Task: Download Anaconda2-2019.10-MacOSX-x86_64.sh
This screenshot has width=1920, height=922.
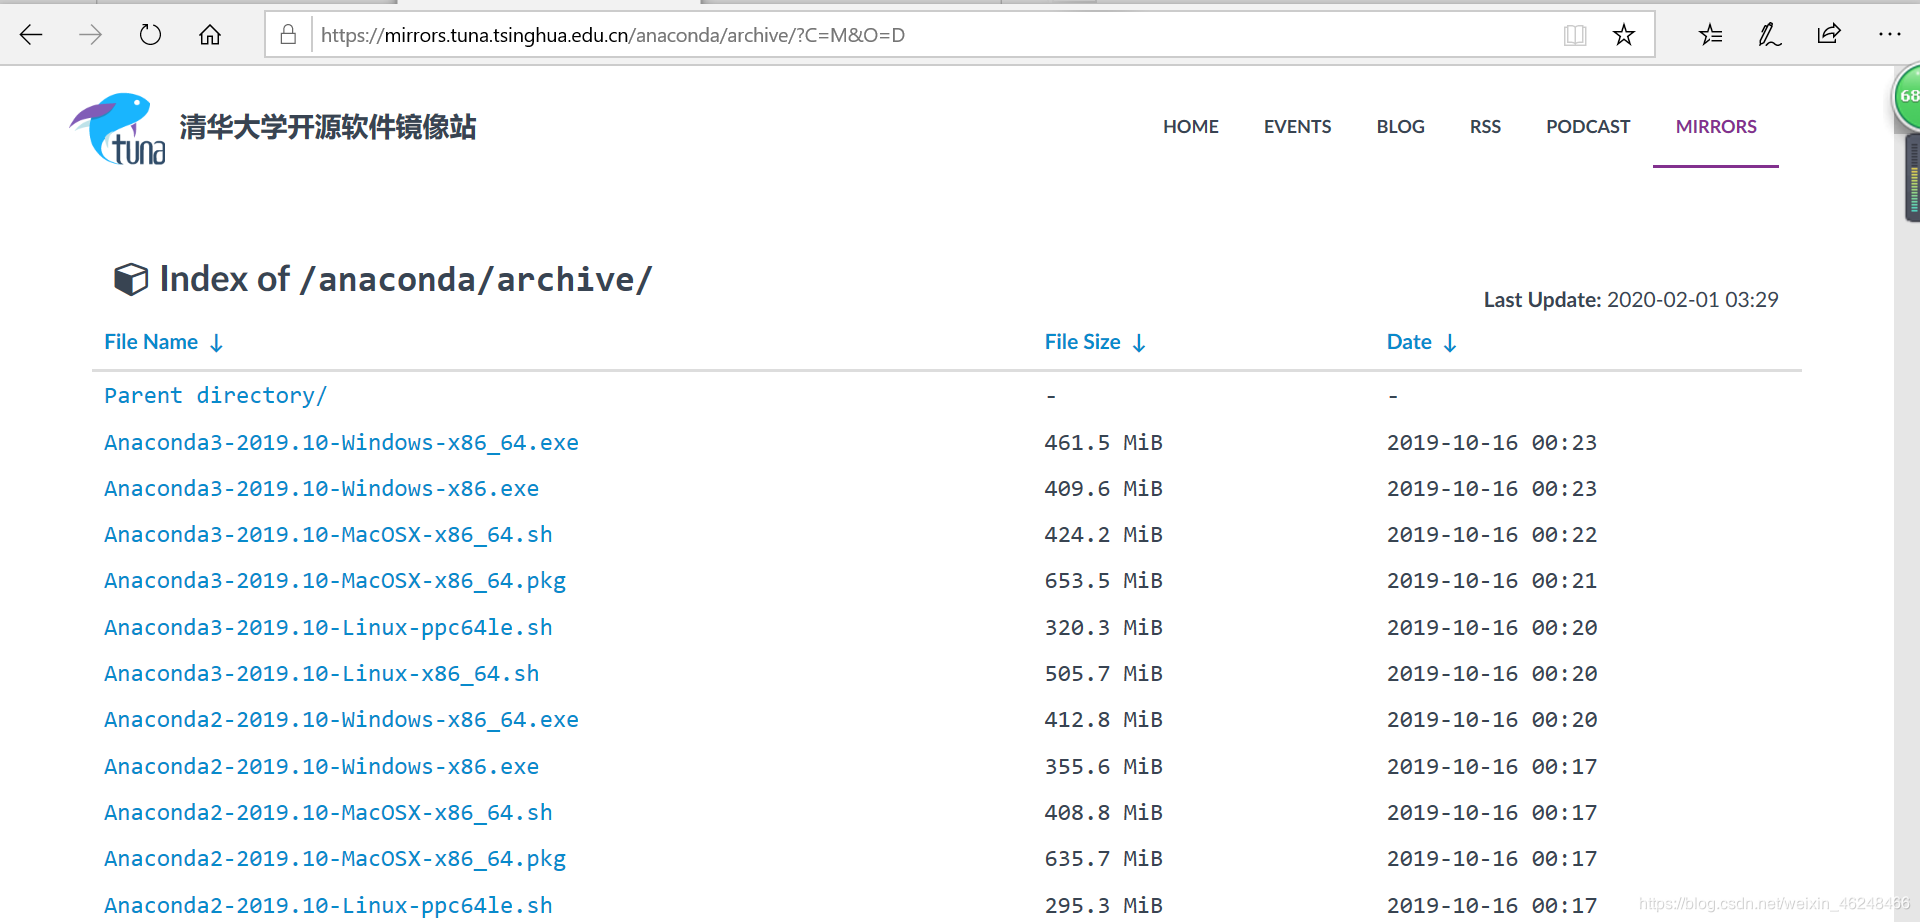Action: coord(328,813)
